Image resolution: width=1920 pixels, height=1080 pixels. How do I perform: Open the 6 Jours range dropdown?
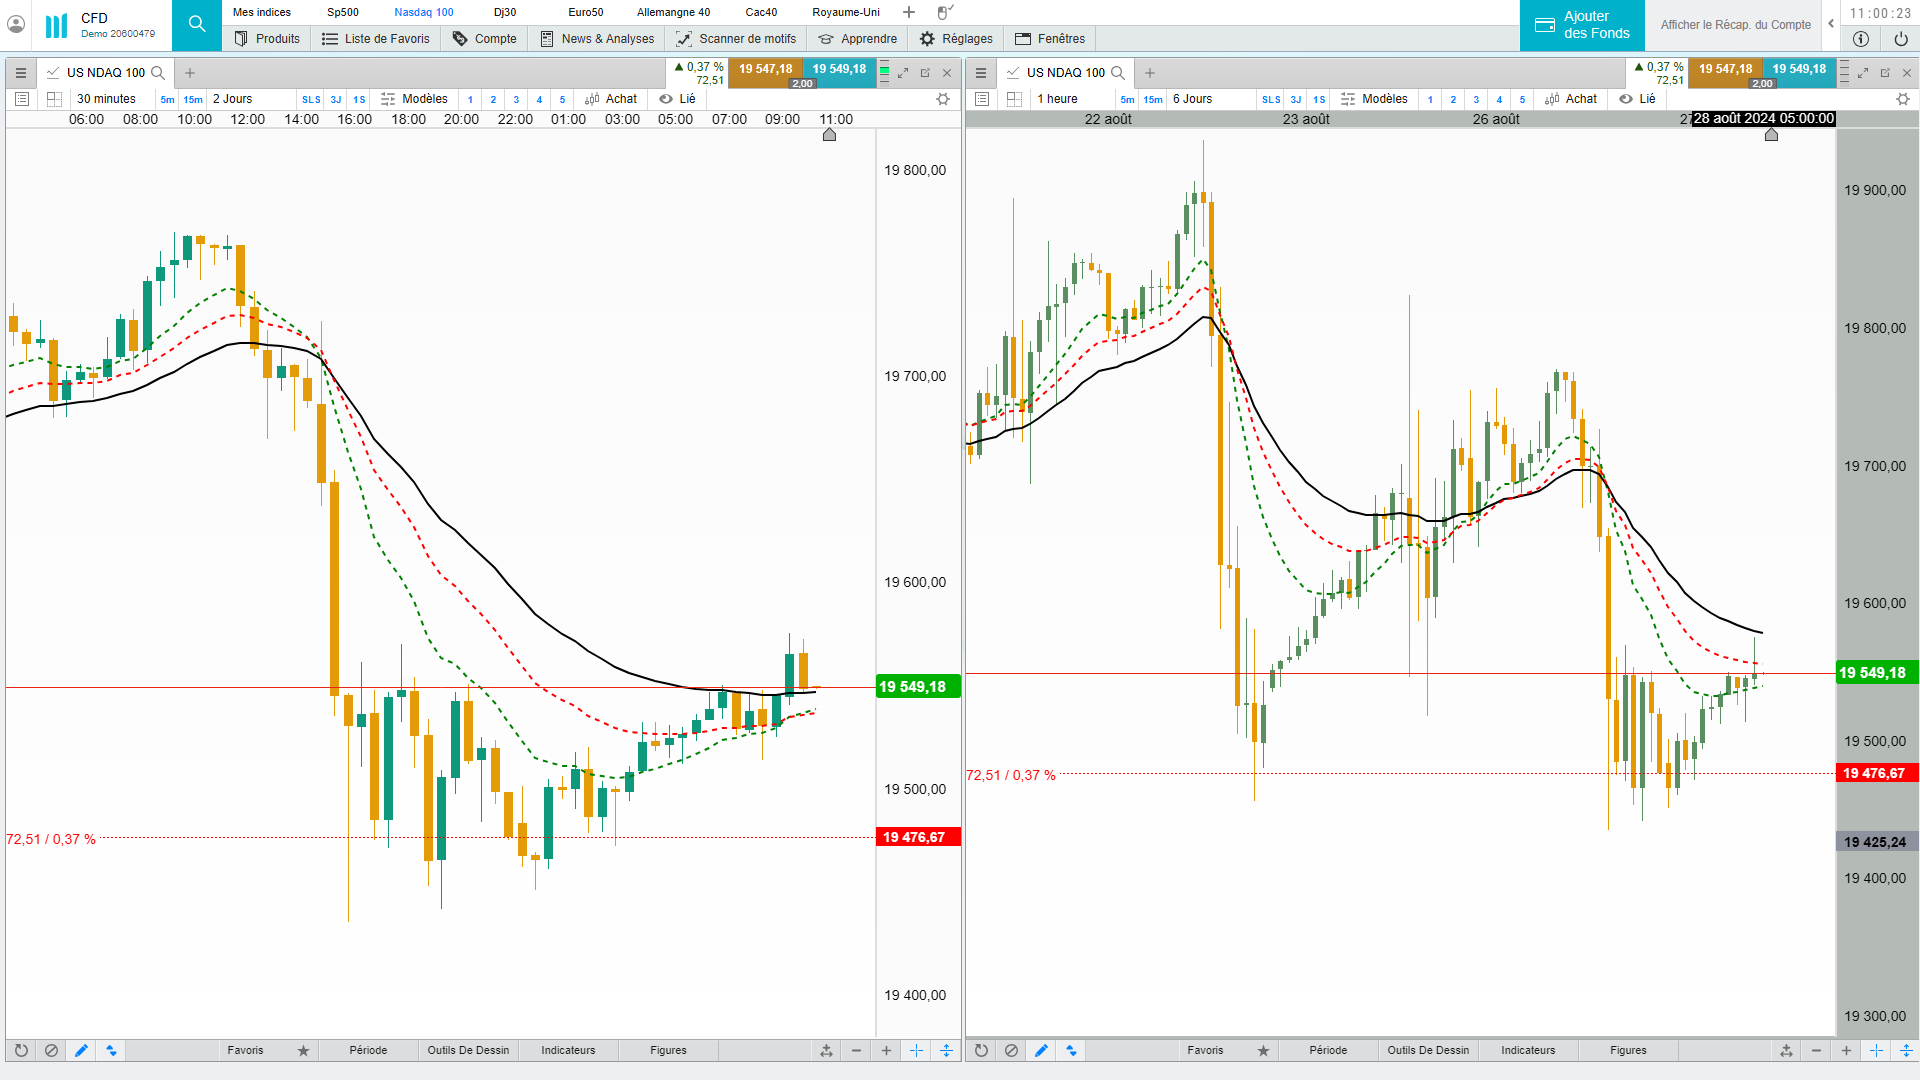pyautogui.click(x=1192, y=99)
